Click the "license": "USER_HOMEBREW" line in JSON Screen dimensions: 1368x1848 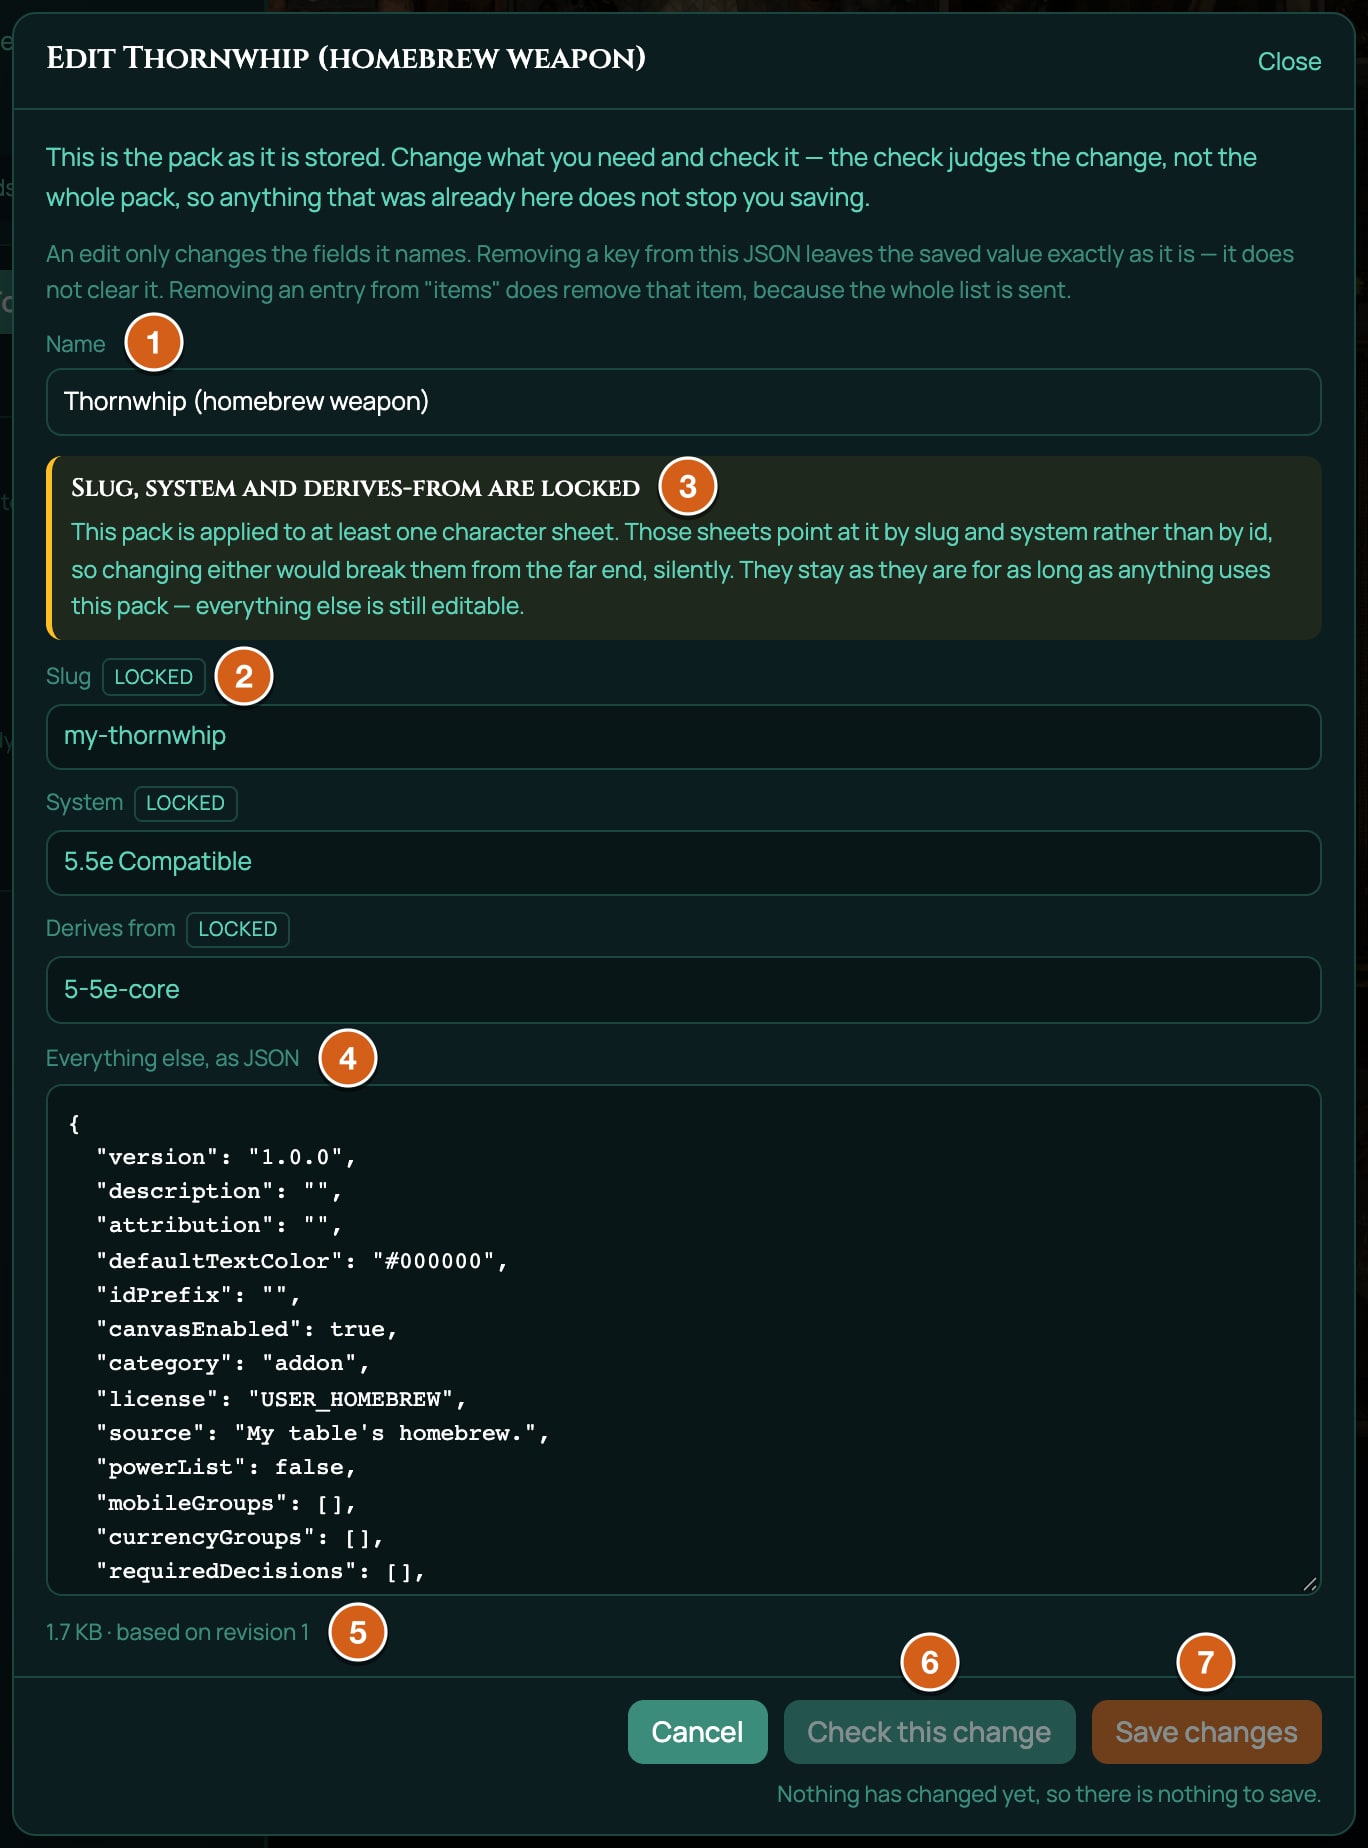281,1399
